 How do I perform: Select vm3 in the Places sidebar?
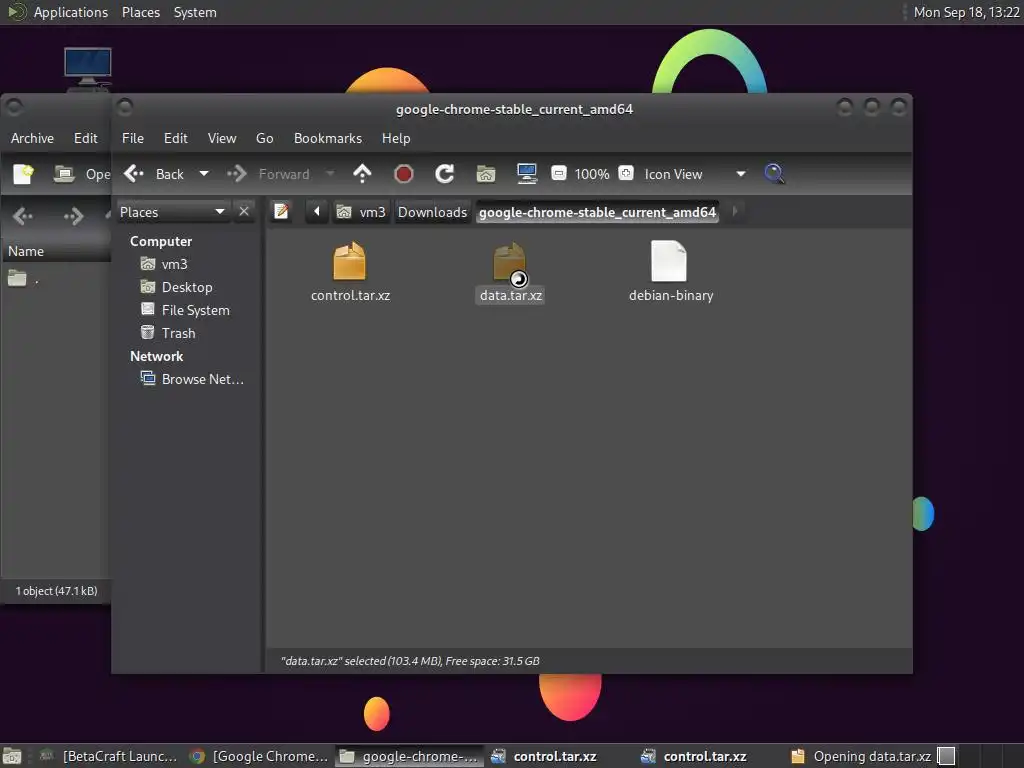click(174, 264)
